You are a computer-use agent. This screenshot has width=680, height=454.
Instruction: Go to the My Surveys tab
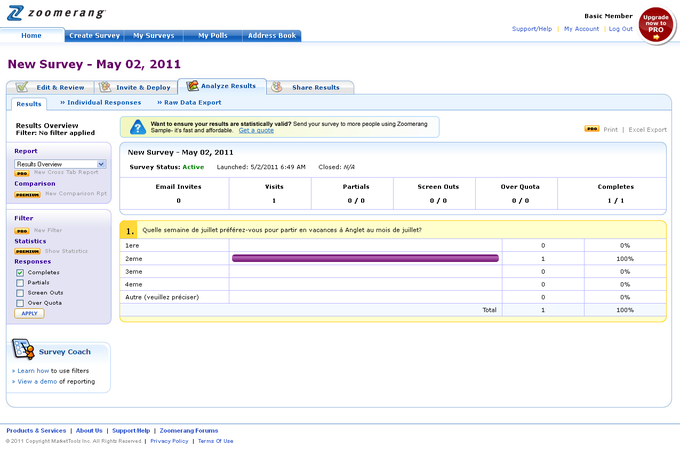tap(148, 35)
